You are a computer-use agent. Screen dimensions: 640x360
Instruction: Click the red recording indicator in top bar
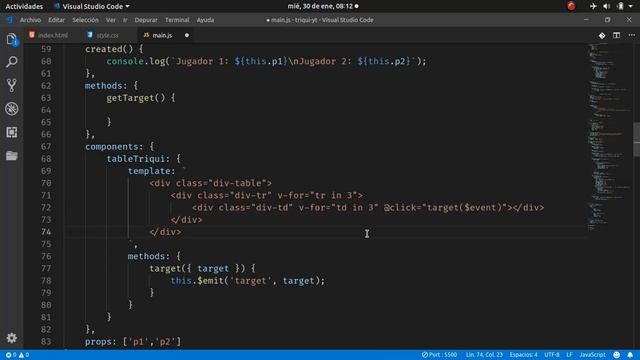click(571, 6)
